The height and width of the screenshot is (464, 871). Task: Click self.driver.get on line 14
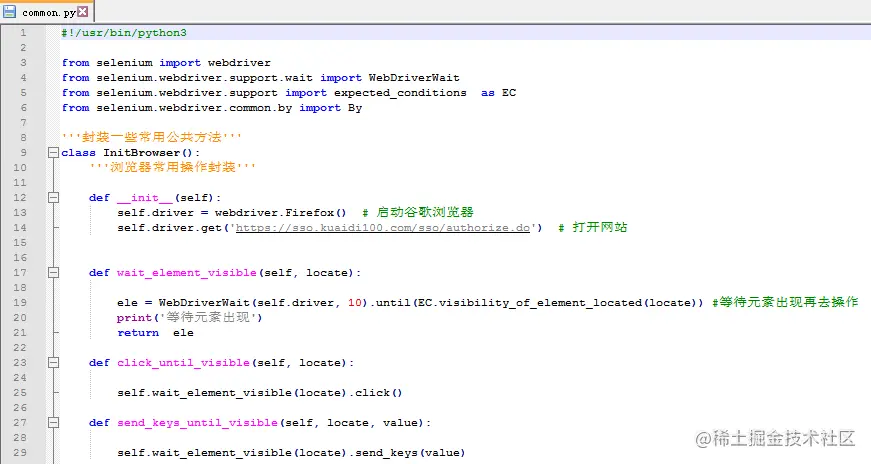tap(169, 227)
